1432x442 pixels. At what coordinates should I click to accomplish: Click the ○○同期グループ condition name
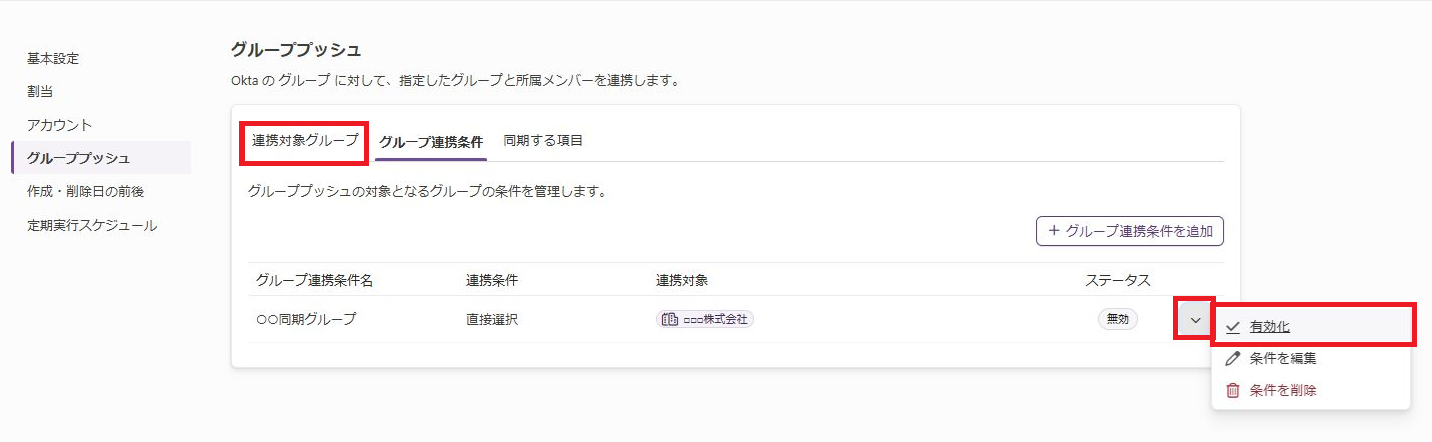point(306,320)
